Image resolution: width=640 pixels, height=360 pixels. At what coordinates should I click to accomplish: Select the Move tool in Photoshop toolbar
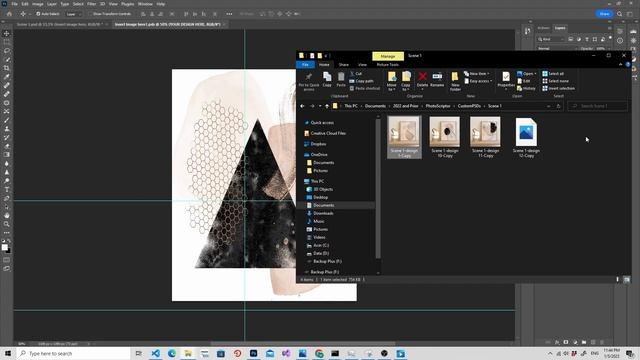coord(7,33)
